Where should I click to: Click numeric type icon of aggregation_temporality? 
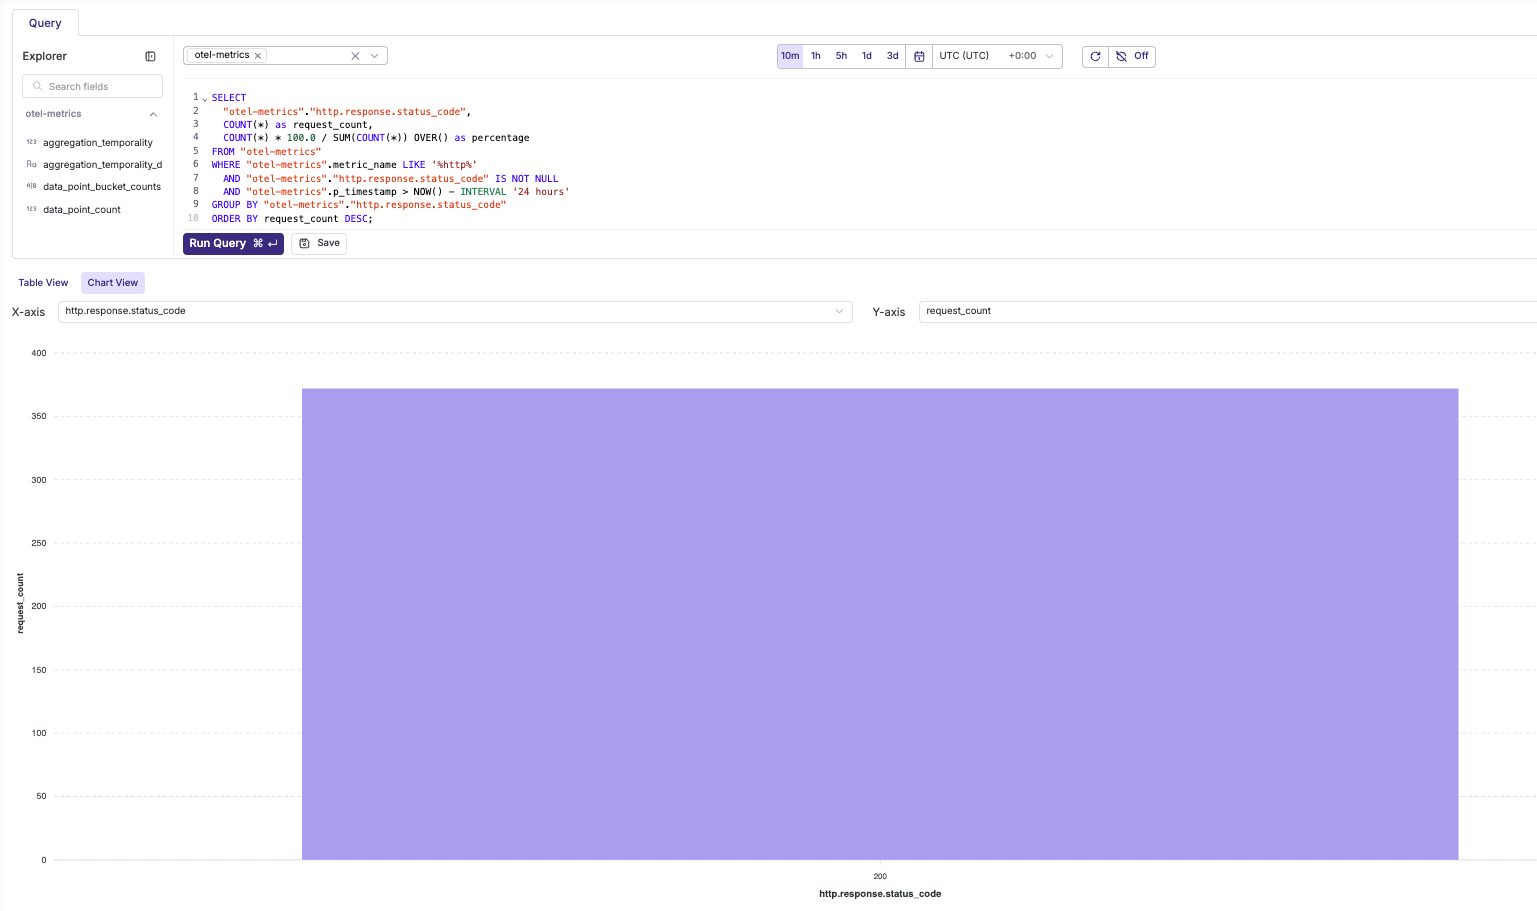(x=31, y=142)
